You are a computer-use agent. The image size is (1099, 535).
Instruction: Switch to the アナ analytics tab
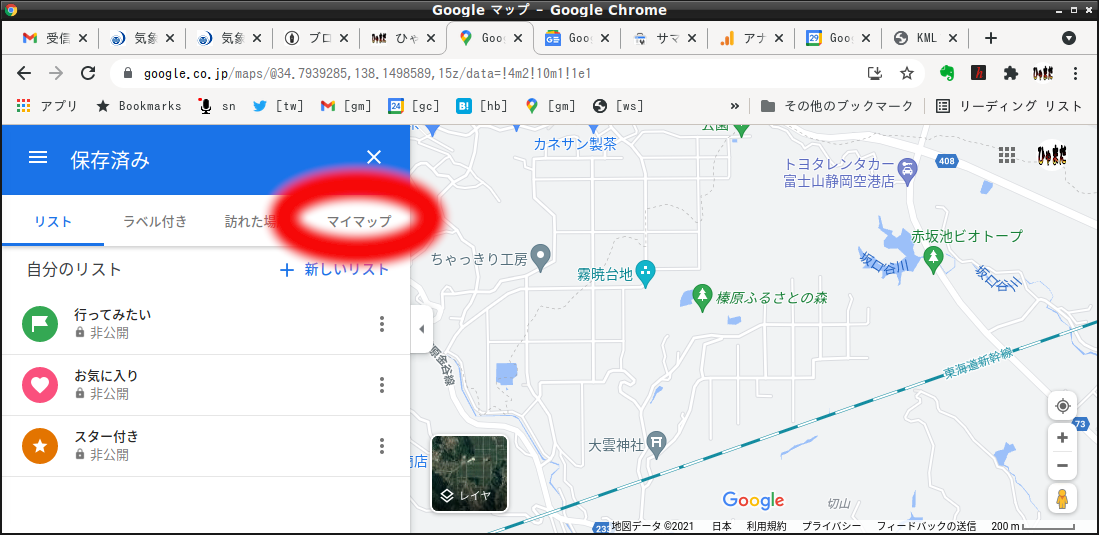pos(751,39)
